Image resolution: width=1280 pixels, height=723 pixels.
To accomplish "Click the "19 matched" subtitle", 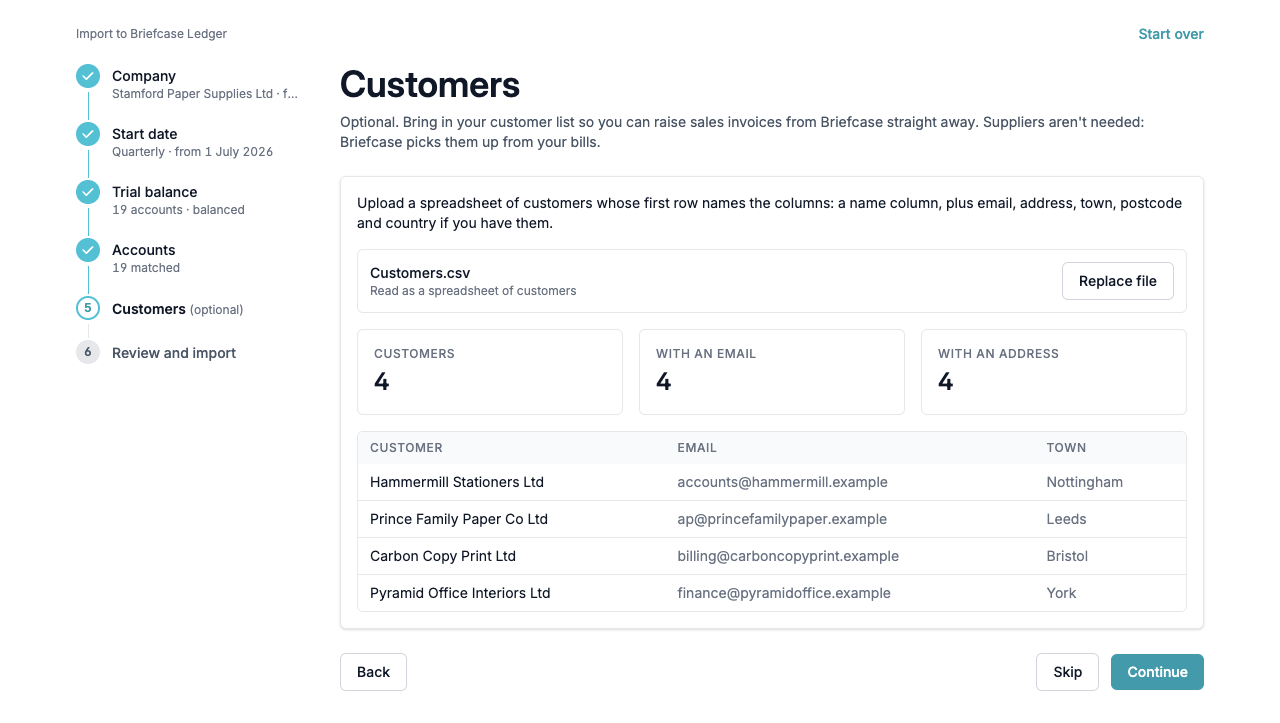I will click(x=146, y=268).
